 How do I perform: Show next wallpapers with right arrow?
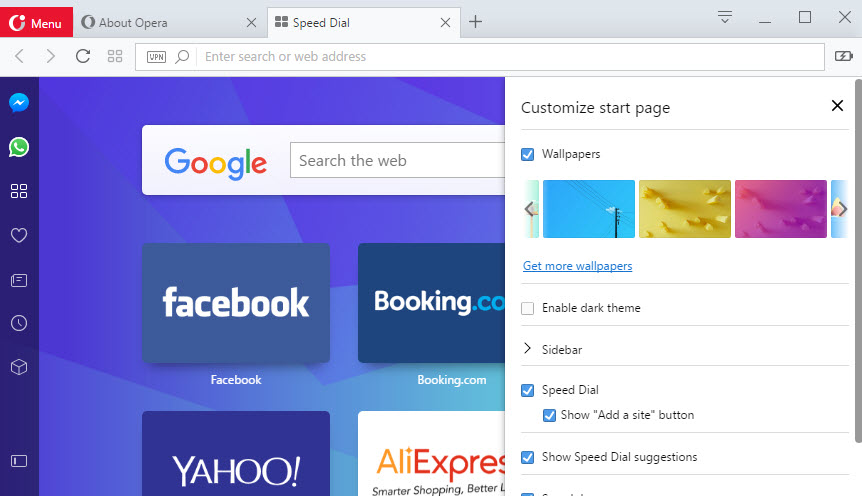coord(842,209)
